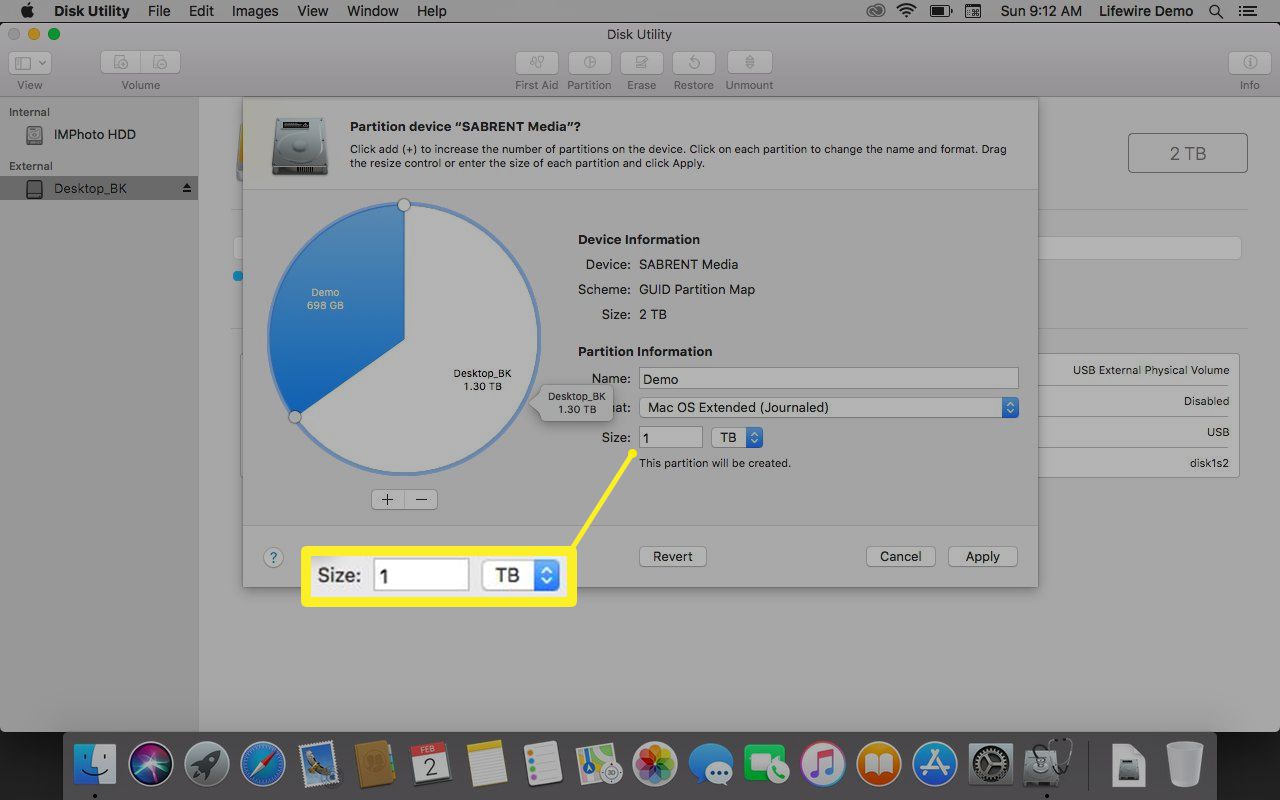Click the Info toolbar icon
The height and width of the screenshot is (800, 1280).
click(x=1249, y=62)
